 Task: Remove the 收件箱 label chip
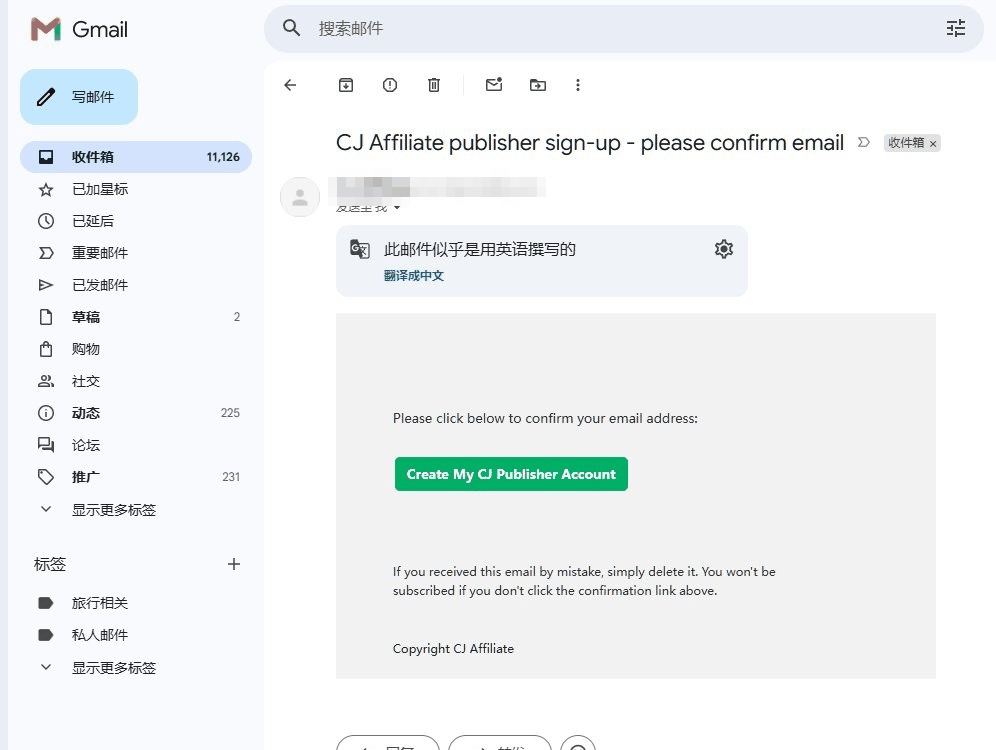click(x=933, y=144)
